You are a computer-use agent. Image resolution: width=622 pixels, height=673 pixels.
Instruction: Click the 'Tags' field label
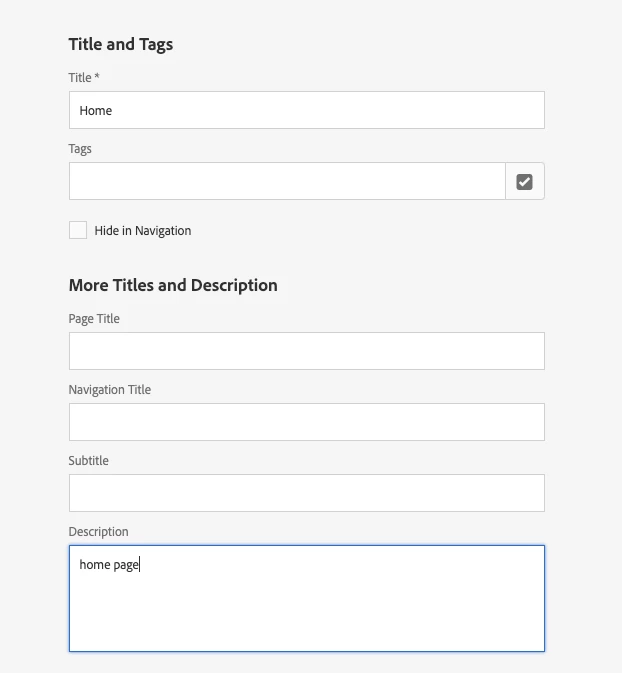click(x=80, y=148)
